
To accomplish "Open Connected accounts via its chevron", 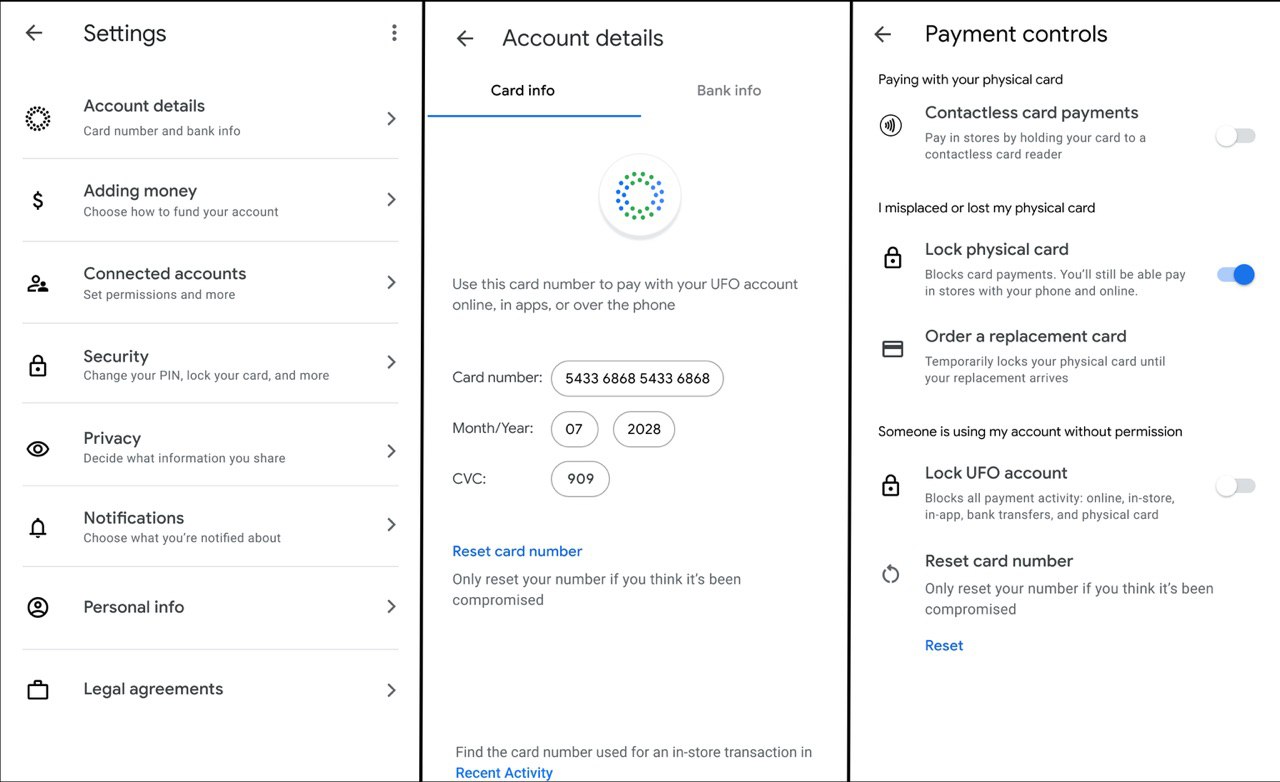I will [391, 283].
